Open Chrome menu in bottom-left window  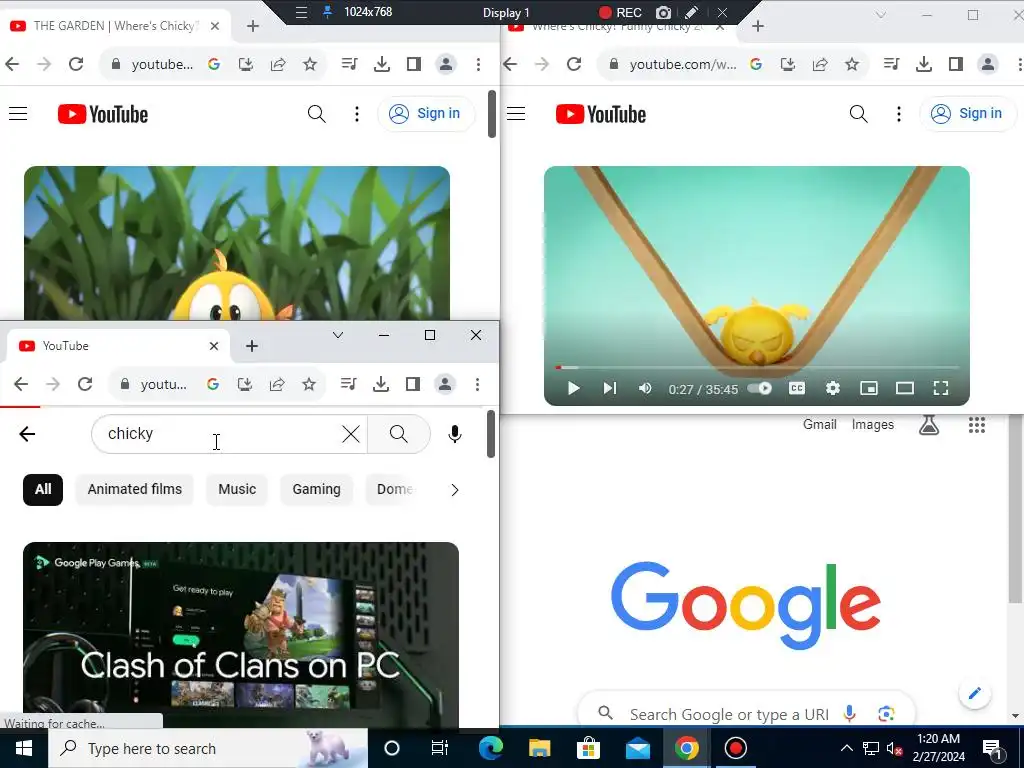(477, 384)
